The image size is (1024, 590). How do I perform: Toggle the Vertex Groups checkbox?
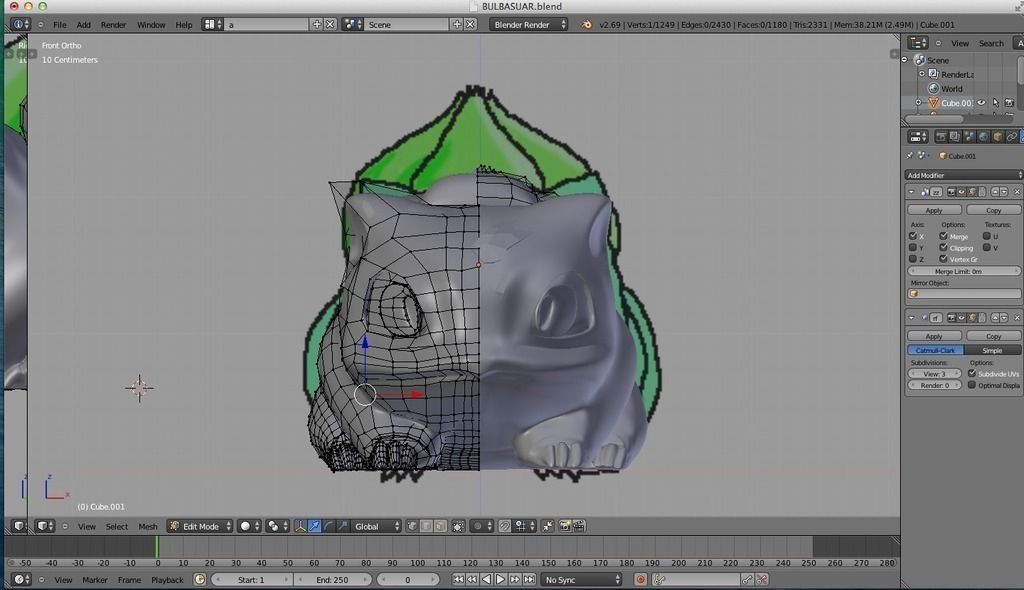click(x=943, y=259)
